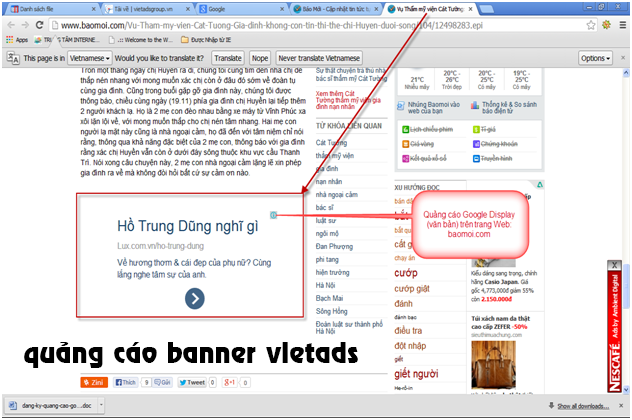
Task: Open the 'Lịch chiếu phim' icon link
Action: point(427,129)
